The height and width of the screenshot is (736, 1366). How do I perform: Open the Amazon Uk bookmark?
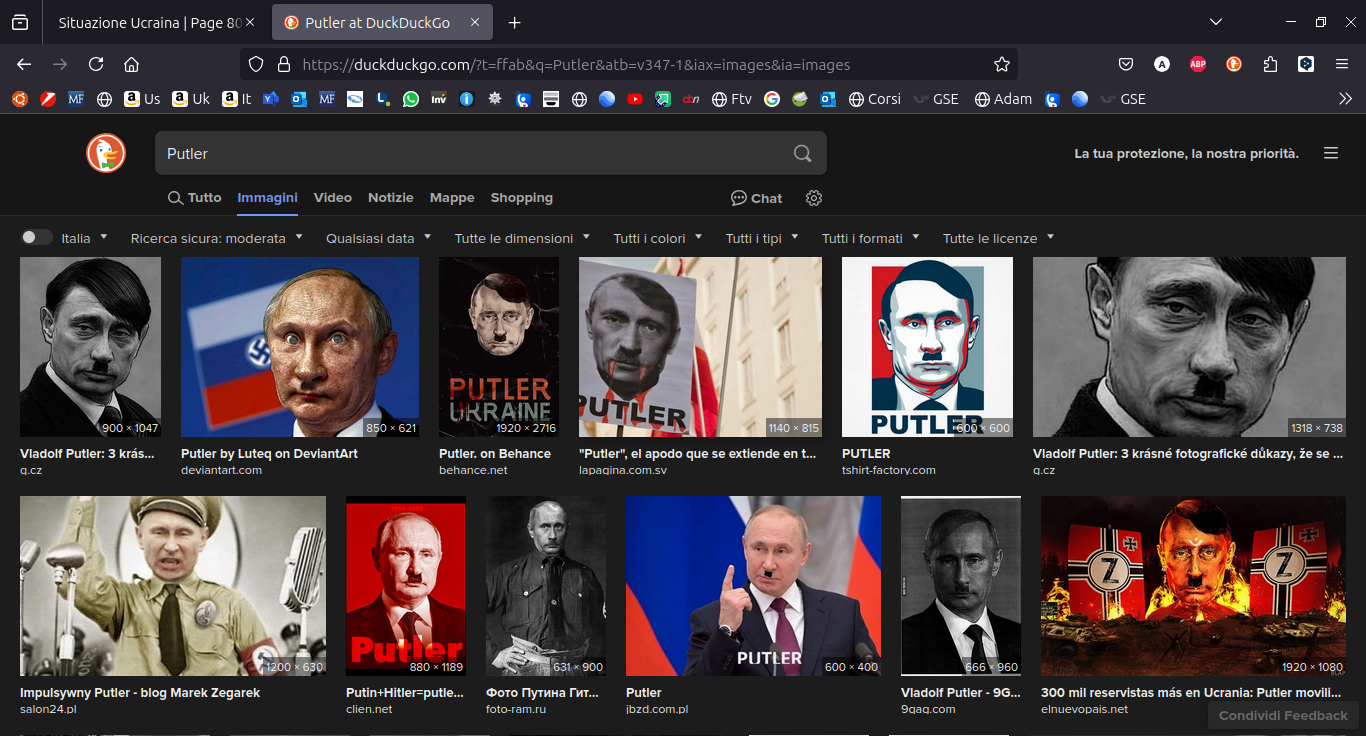191,99
